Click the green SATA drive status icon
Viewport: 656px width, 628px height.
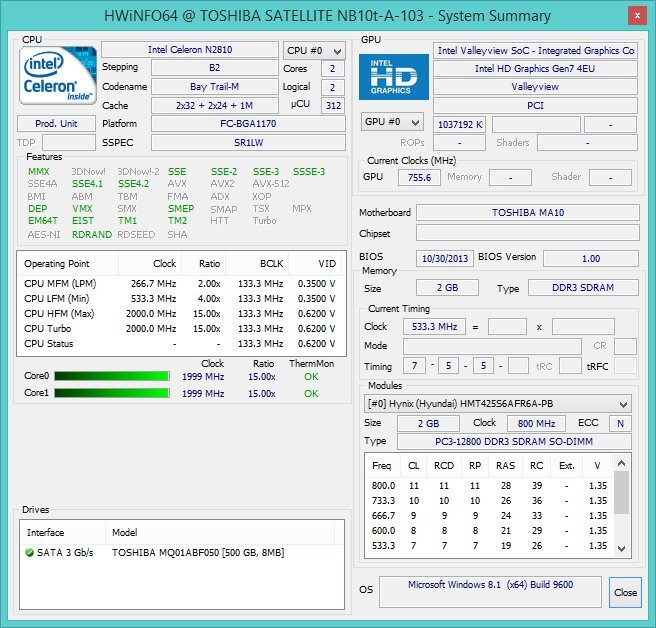(30, 552)
